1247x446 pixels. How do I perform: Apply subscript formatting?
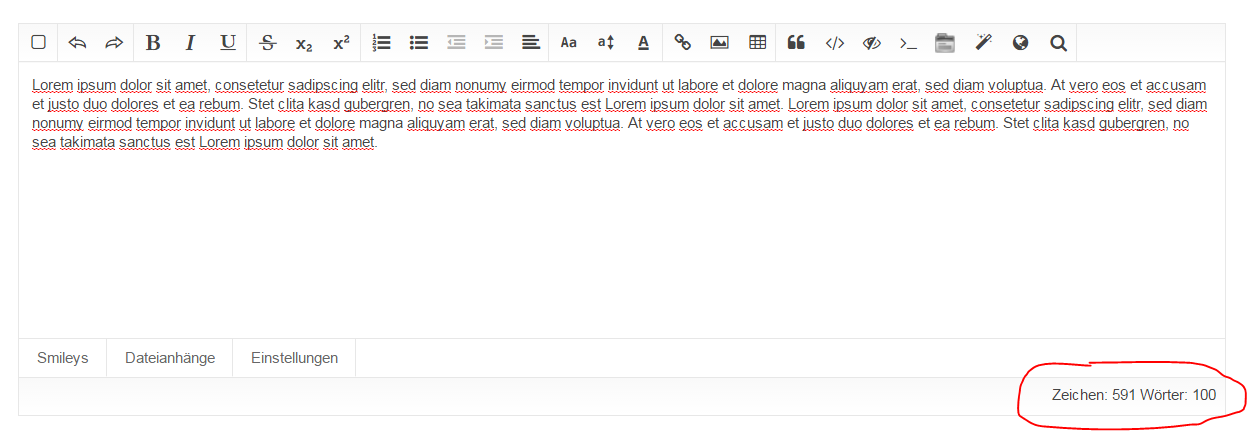[304, 43]
